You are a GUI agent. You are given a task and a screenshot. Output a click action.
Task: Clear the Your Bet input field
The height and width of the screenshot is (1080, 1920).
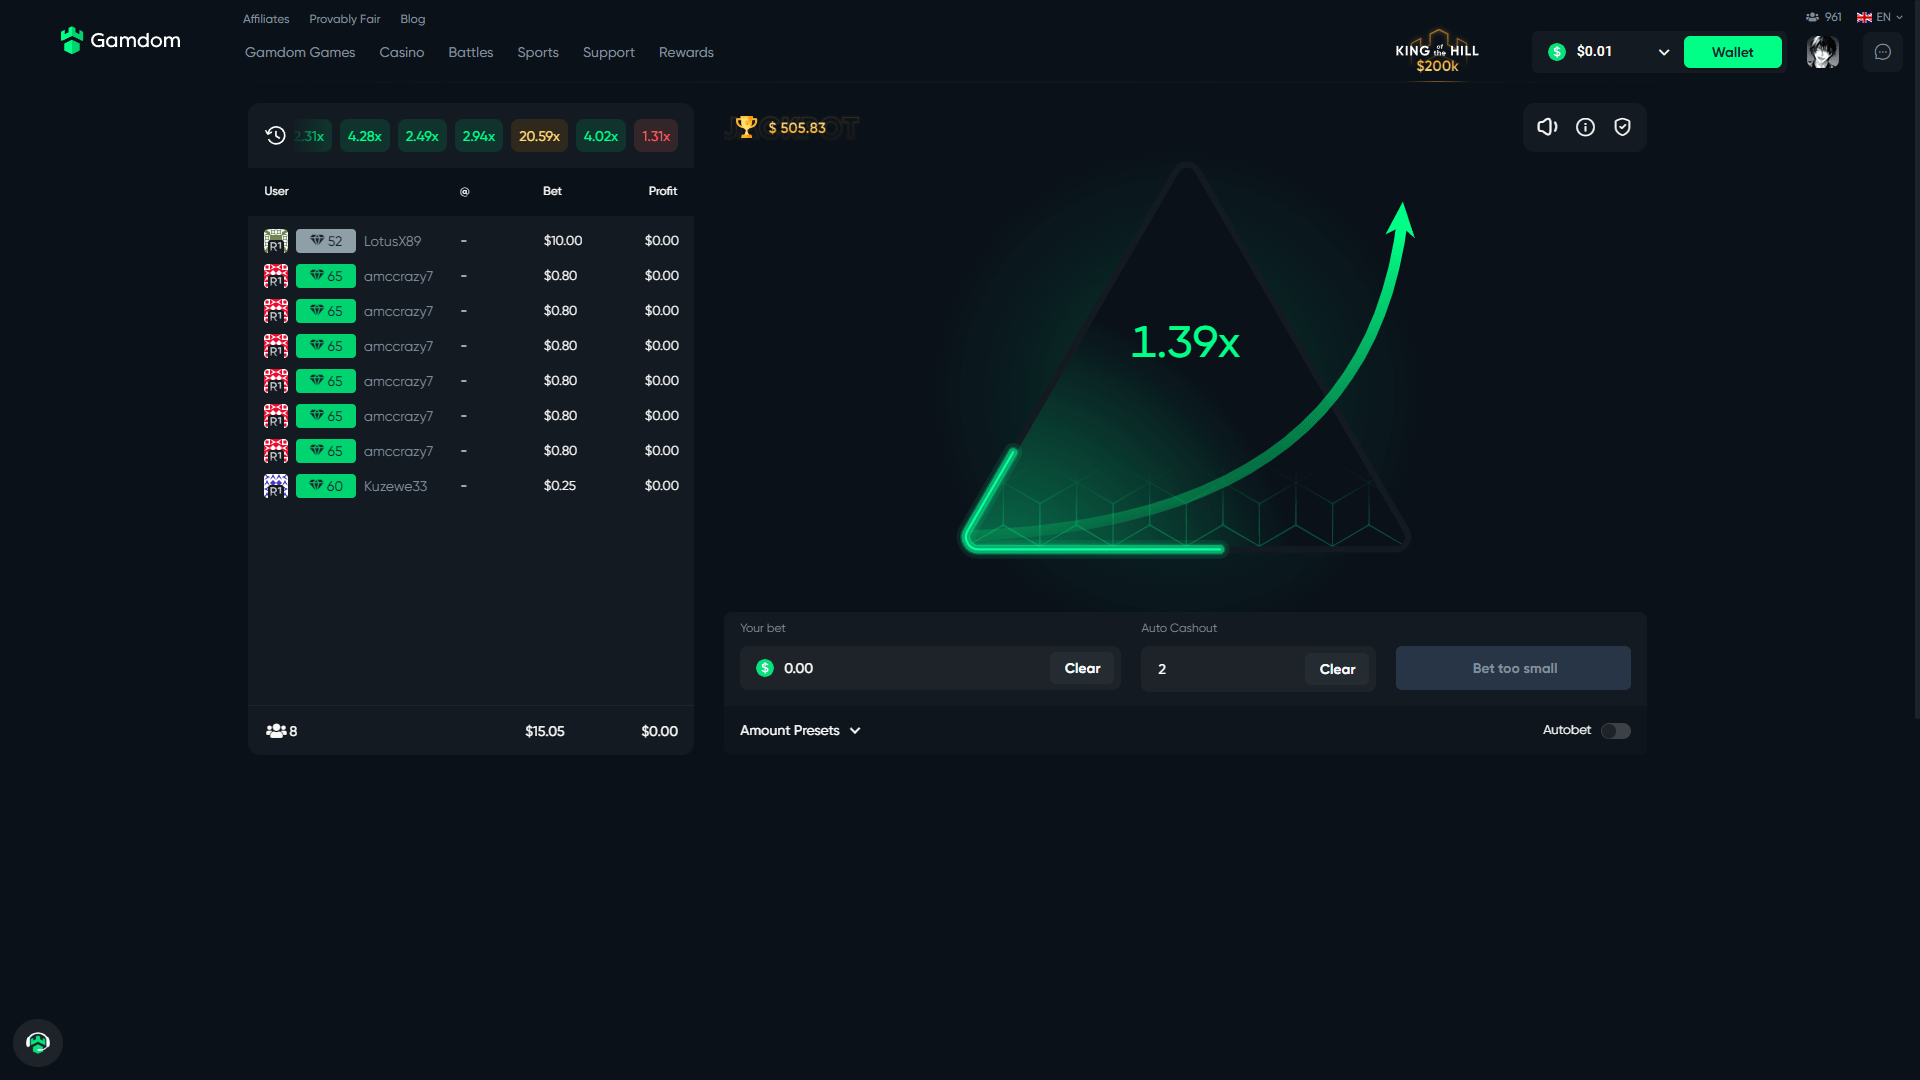[1083, 667]
